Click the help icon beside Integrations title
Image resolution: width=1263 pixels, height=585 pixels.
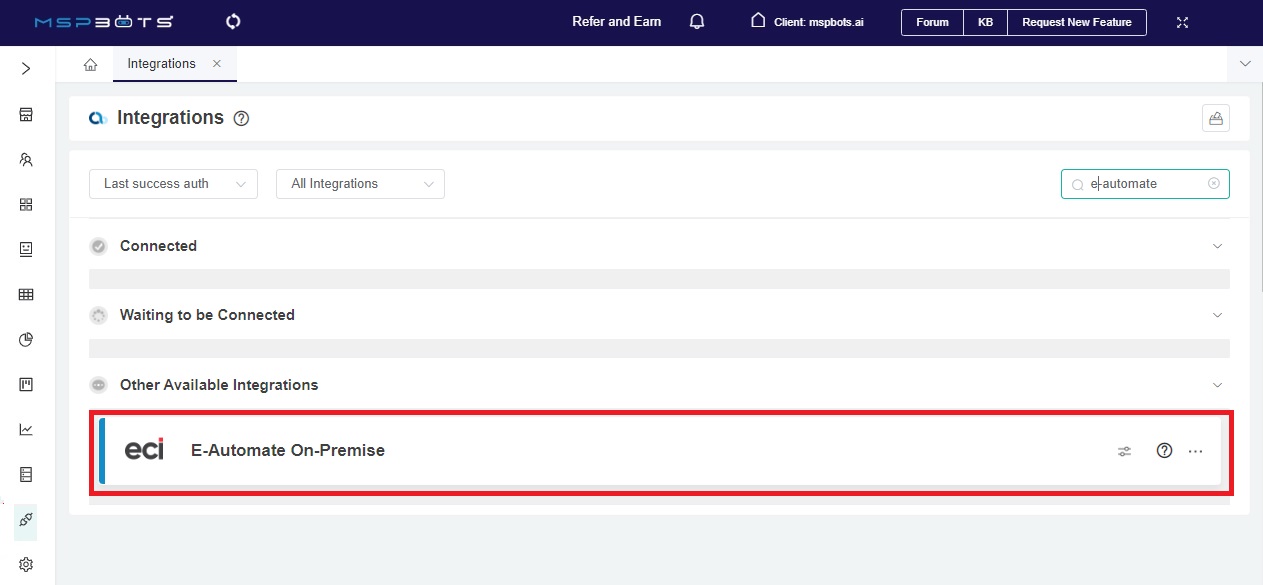click(x=241, y=118)
